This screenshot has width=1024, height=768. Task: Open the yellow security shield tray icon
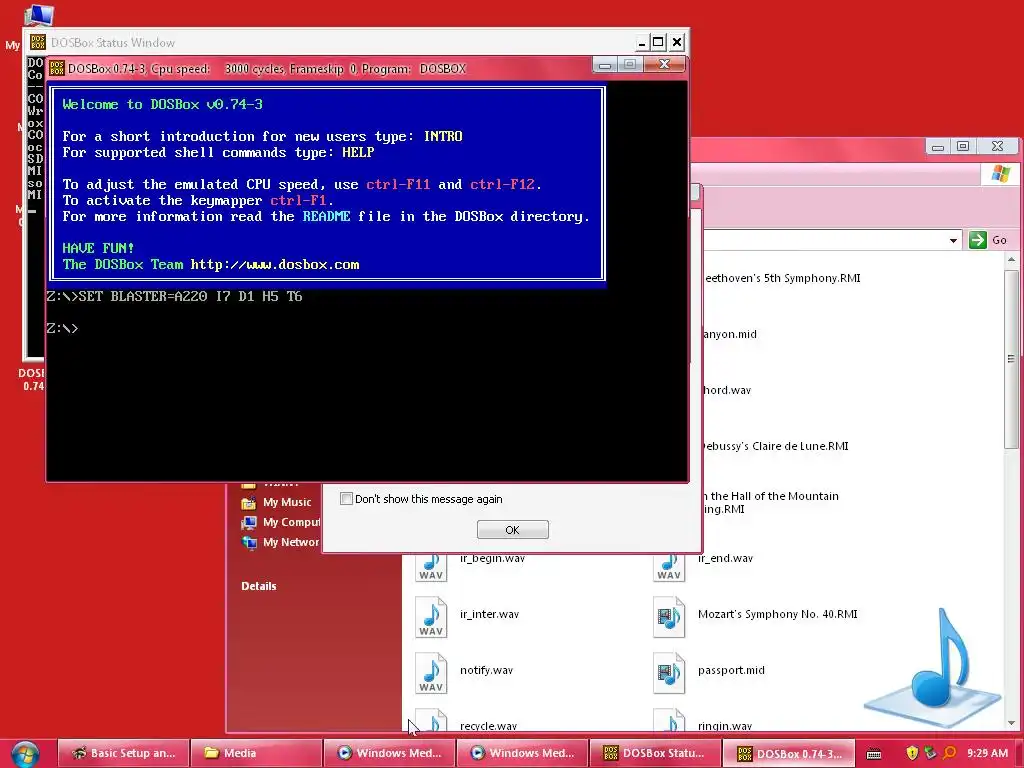(x=912, y=753)
